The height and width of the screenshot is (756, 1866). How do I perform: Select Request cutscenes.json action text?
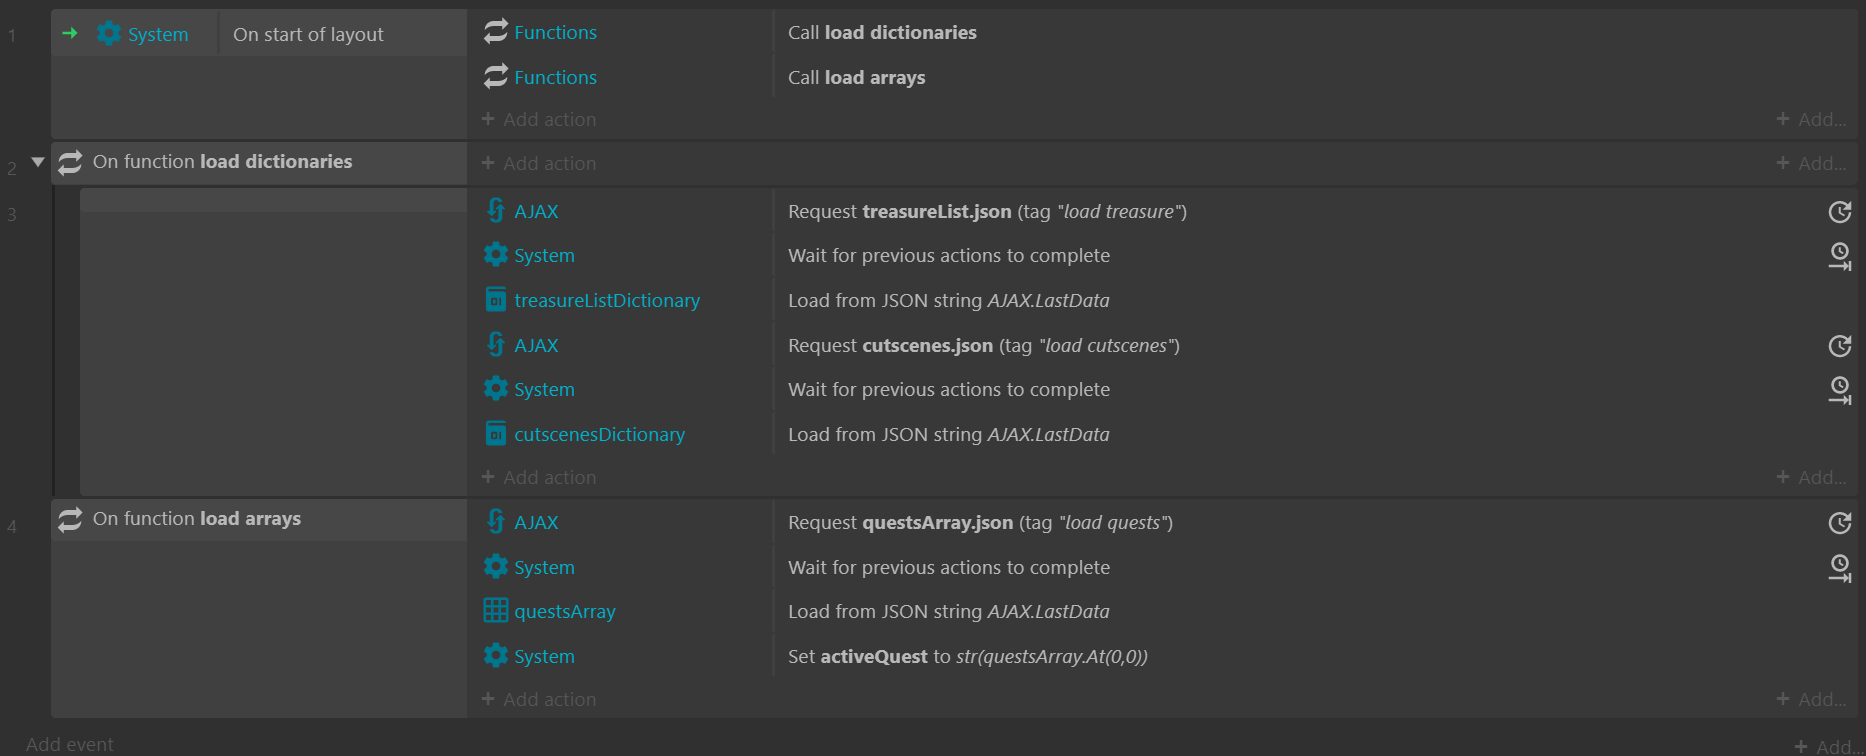coord(984,345)
